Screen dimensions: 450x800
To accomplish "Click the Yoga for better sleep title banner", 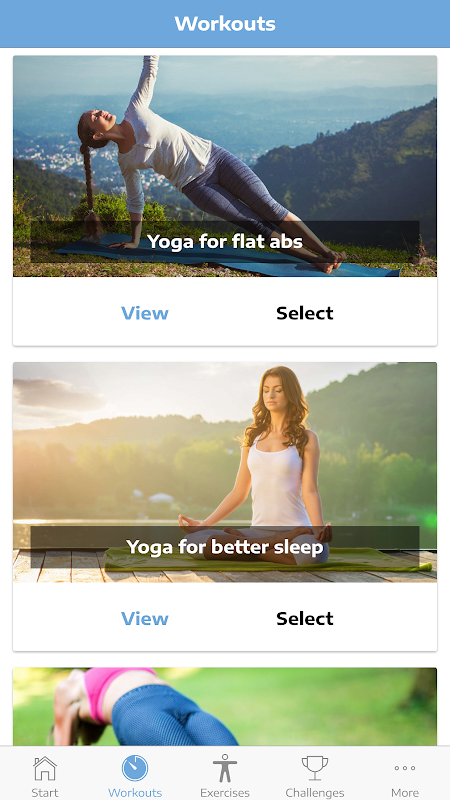I will coord(225,547).
